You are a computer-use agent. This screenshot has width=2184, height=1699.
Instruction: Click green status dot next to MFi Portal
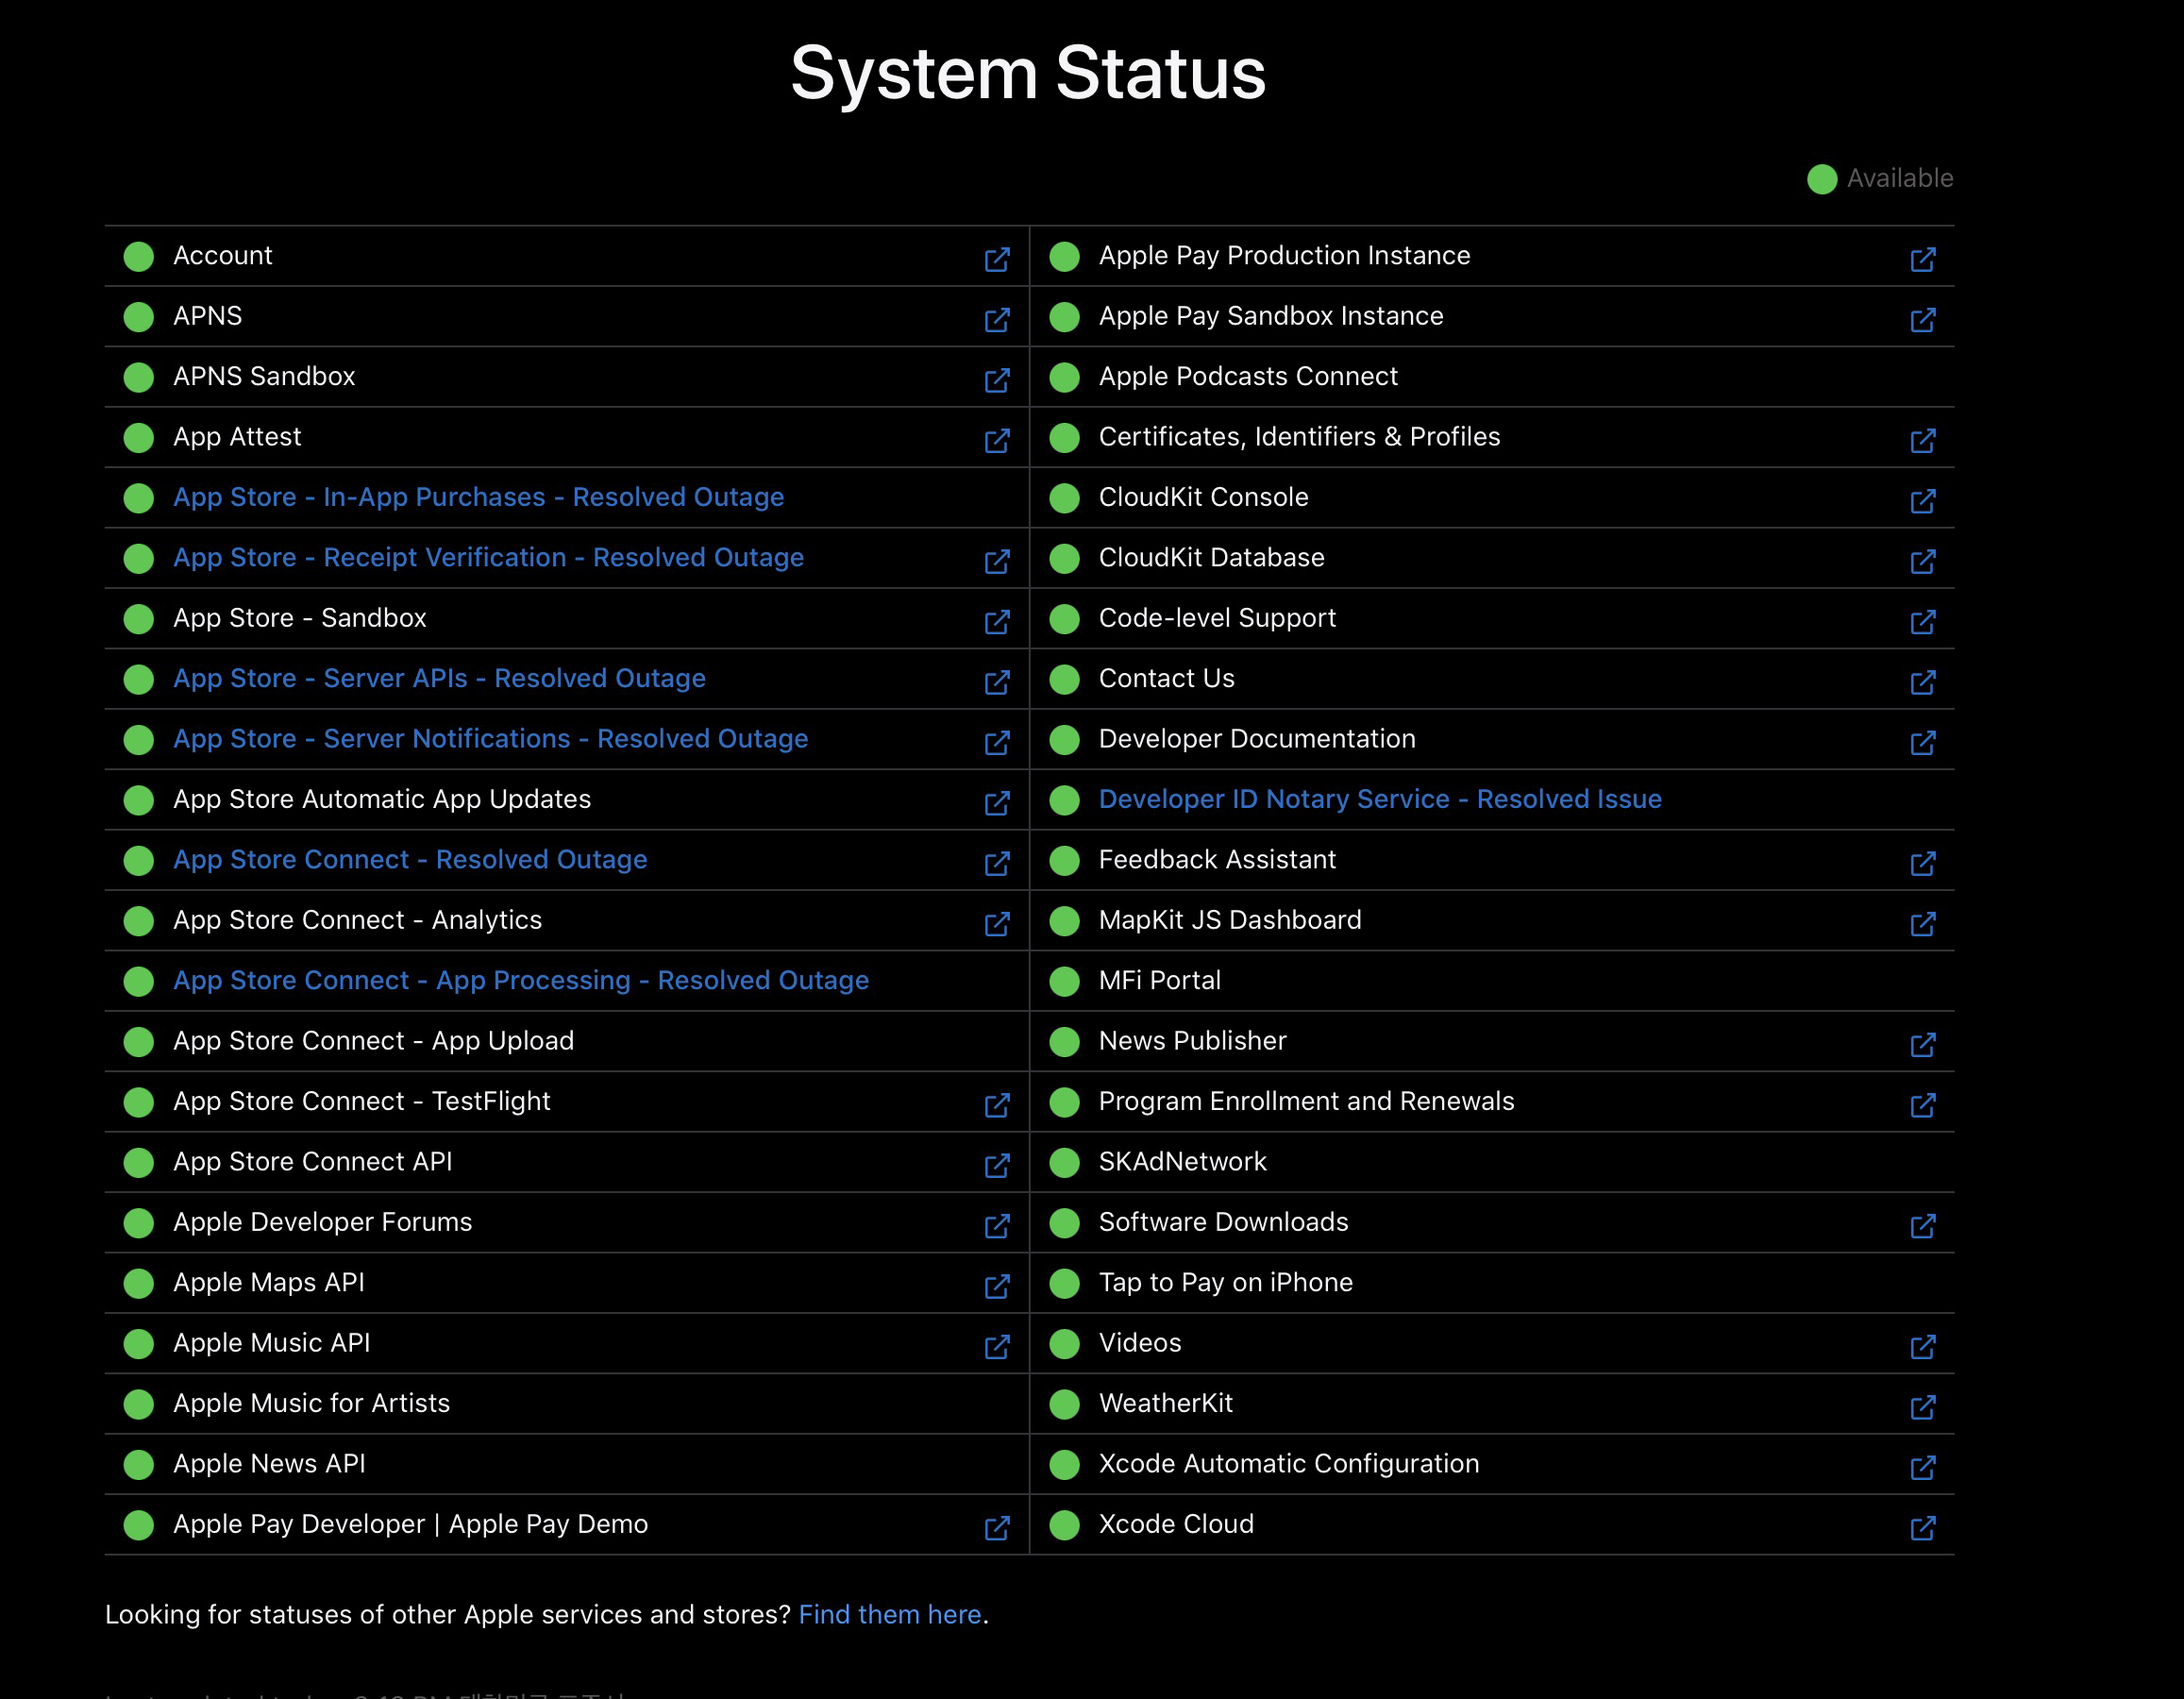click(1064, 981)
